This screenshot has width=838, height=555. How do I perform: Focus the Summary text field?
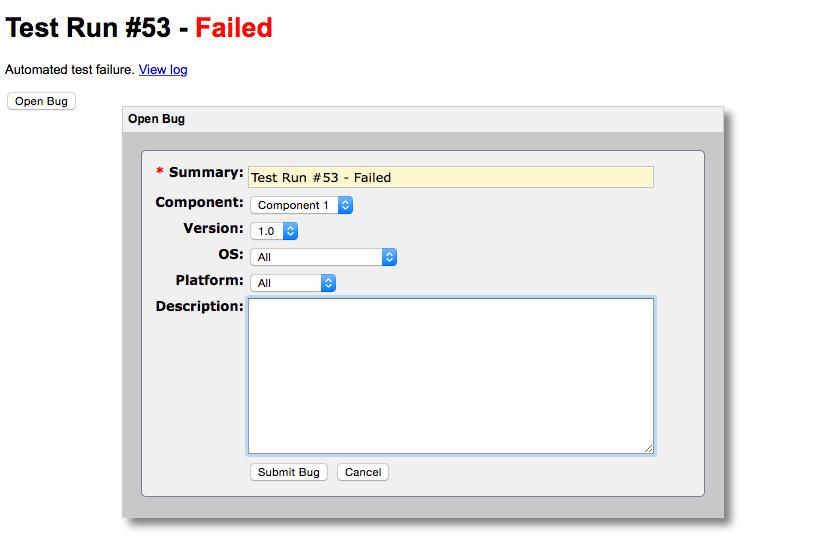pyautogui.click(x=451, y=177)
